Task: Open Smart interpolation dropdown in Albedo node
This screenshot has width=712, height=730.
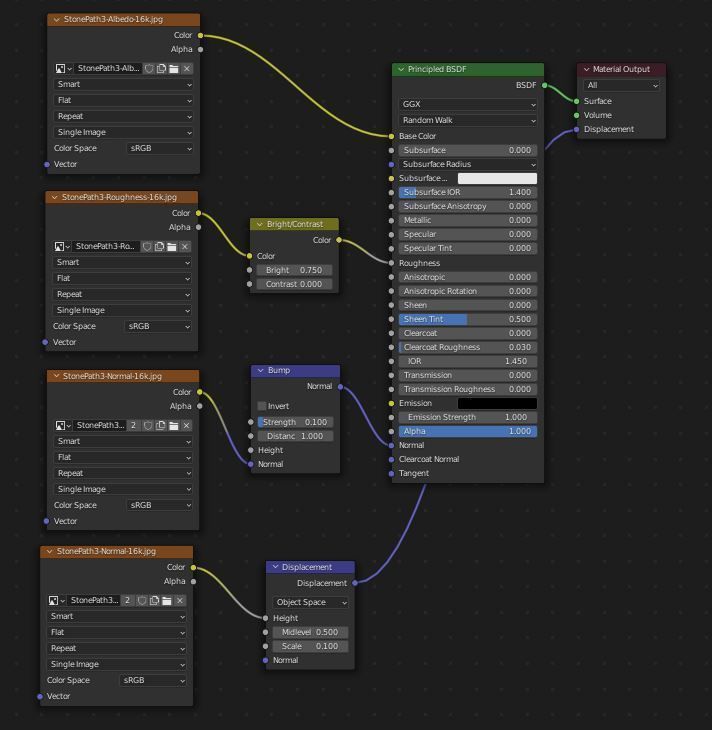Action: [x=123, y=84]
